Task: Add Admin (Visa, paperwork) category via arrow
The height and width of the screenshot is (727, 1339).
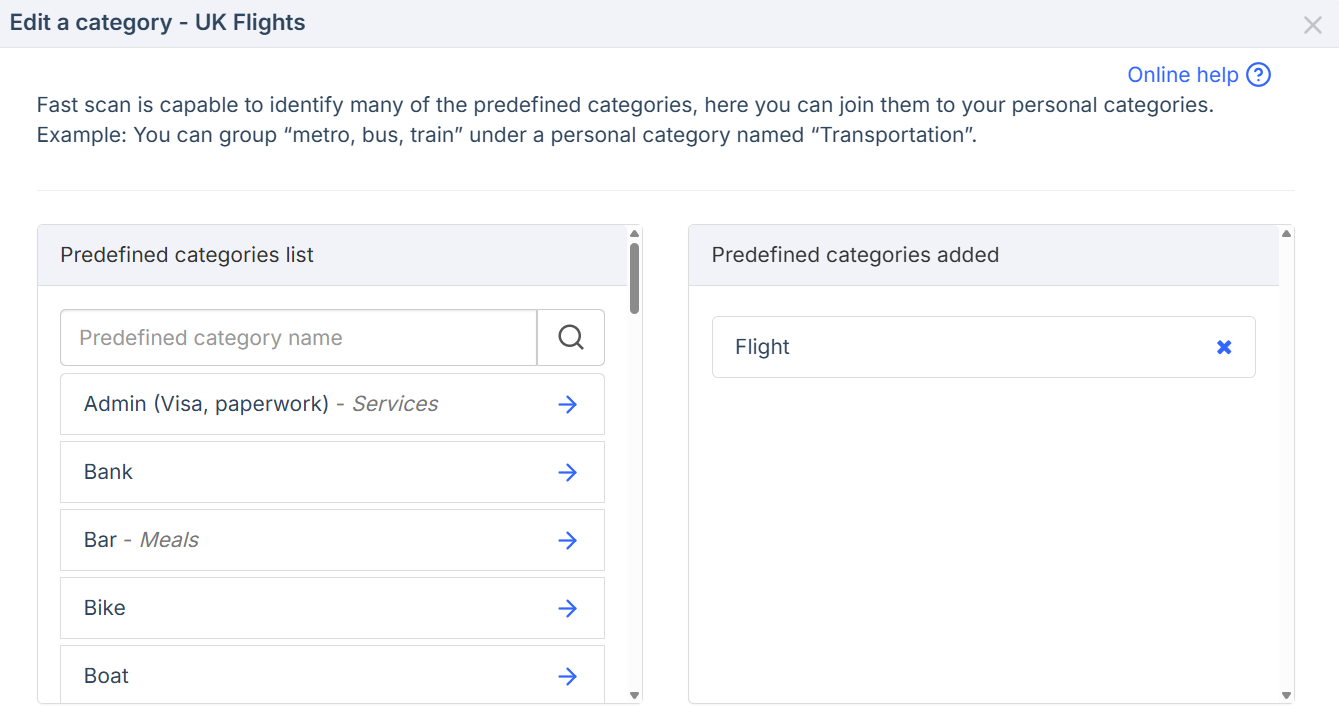Action: click(x=567, y=404)
